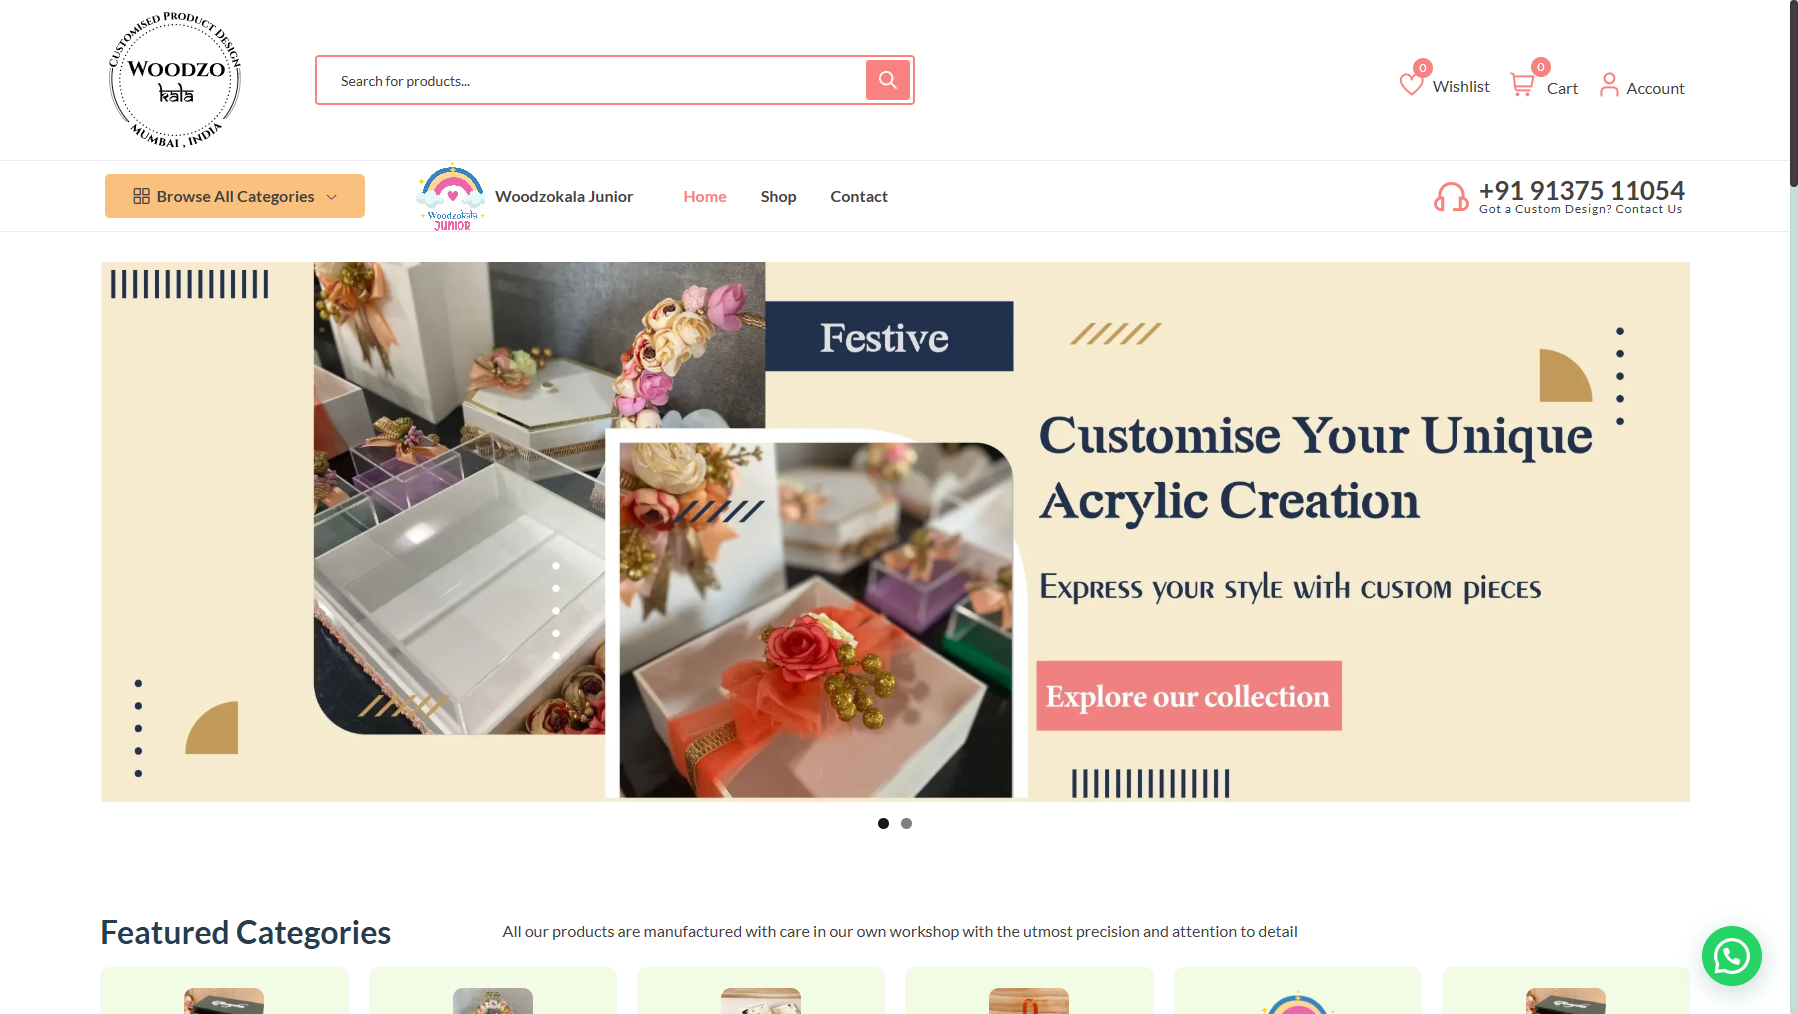Click the chevron on Browse All Categories
Screen dimensions: 1798x1014
332,197
